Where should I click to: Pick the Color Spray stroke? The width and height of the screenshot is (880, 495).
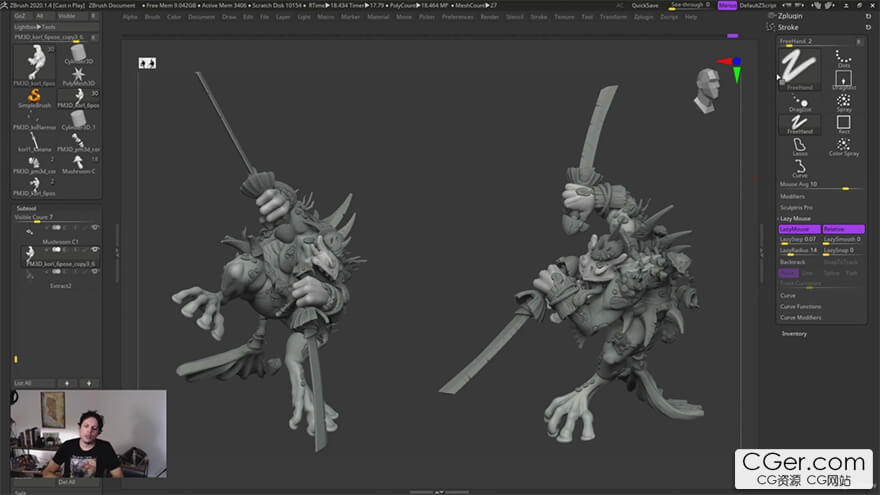coord(844,147)
